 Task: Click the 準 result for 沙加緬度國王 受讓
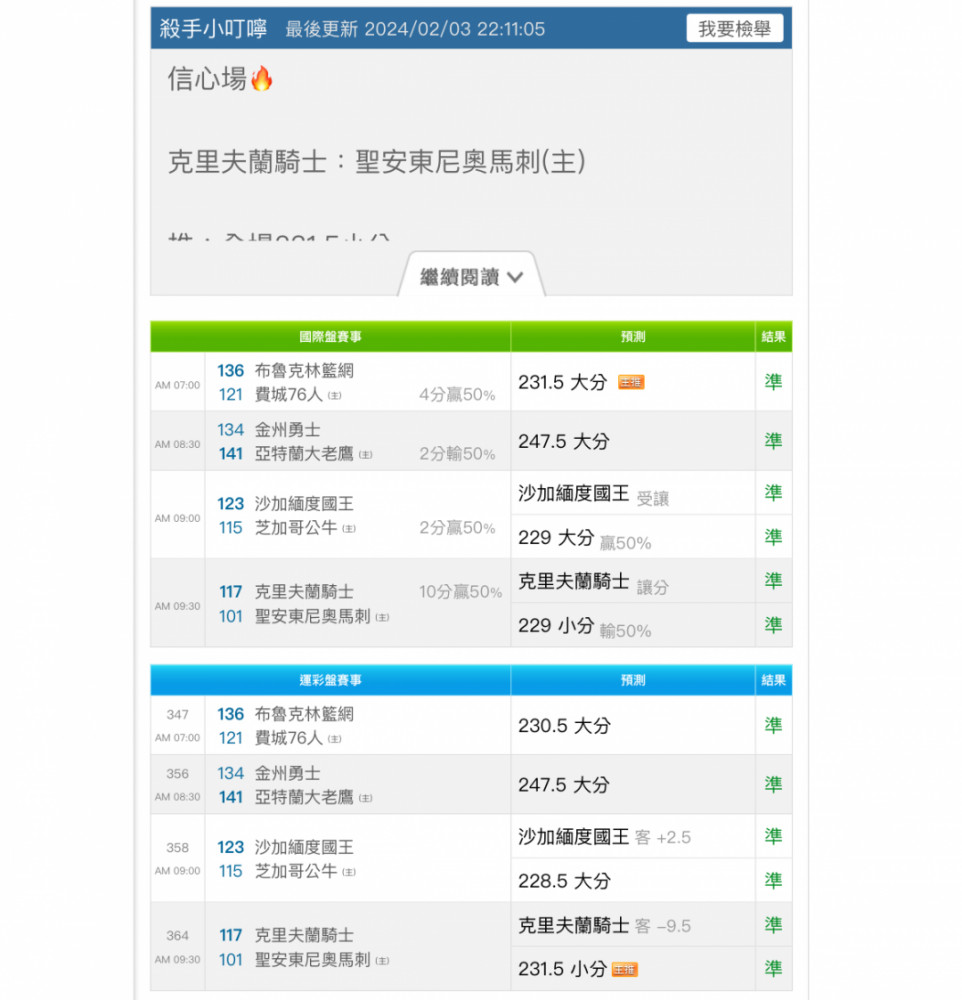point(774,492)
